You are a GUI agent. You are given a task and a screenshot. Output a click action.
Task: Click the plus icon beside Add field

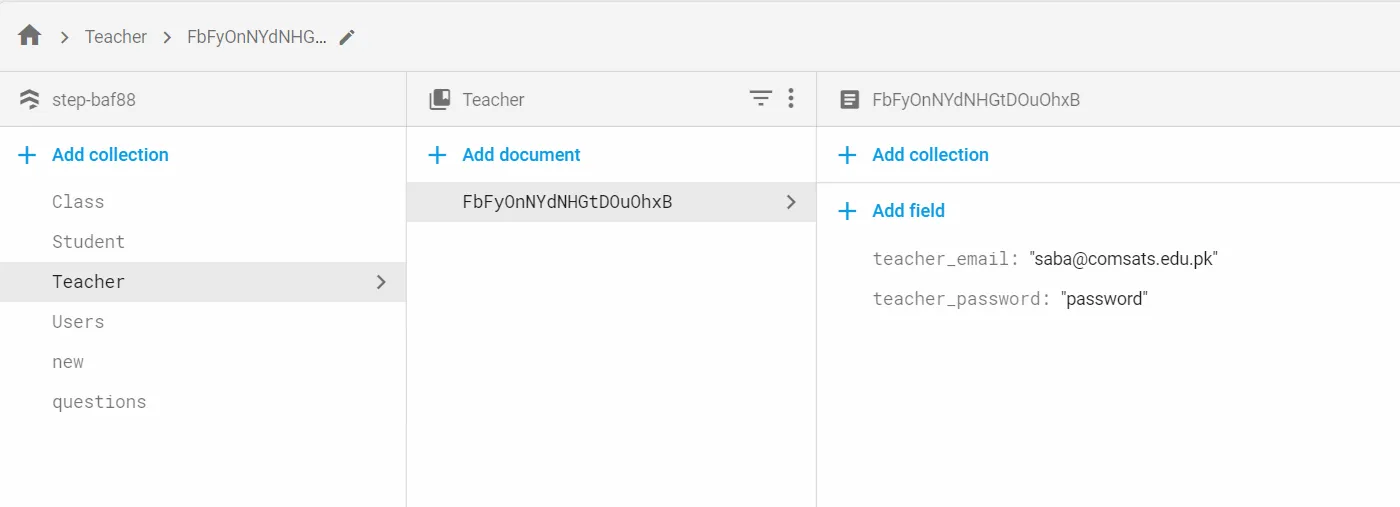click(x=847, y=211)
